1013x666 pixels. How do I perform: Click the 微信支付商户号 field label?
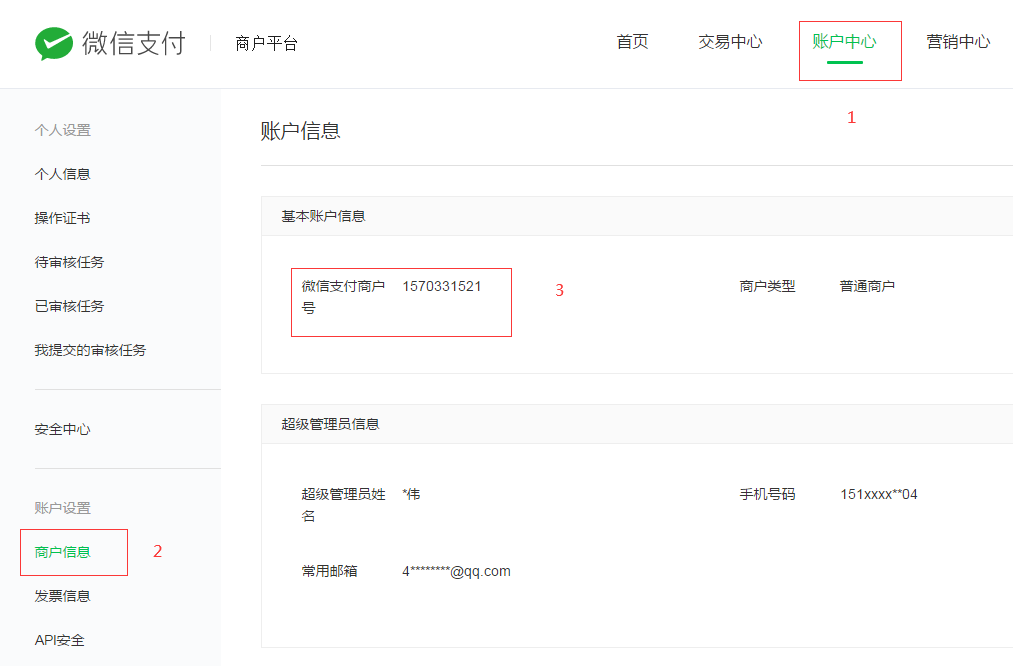point(343,297)
